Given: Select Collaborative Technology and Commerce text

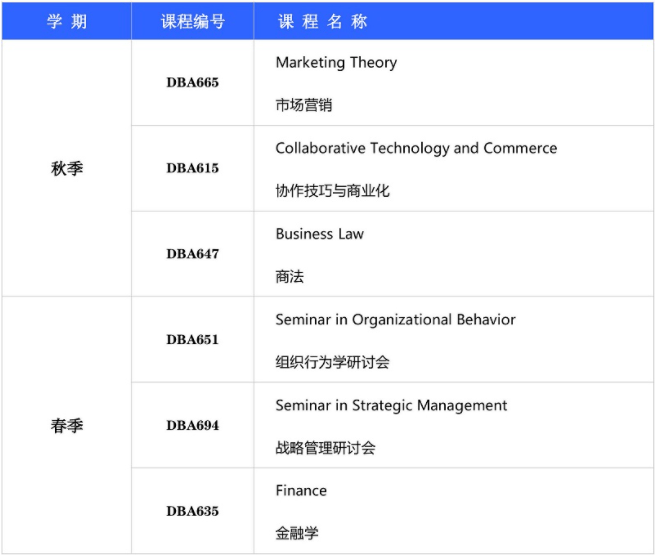Looking at the screenshot, I should click(x=416, y=148).
